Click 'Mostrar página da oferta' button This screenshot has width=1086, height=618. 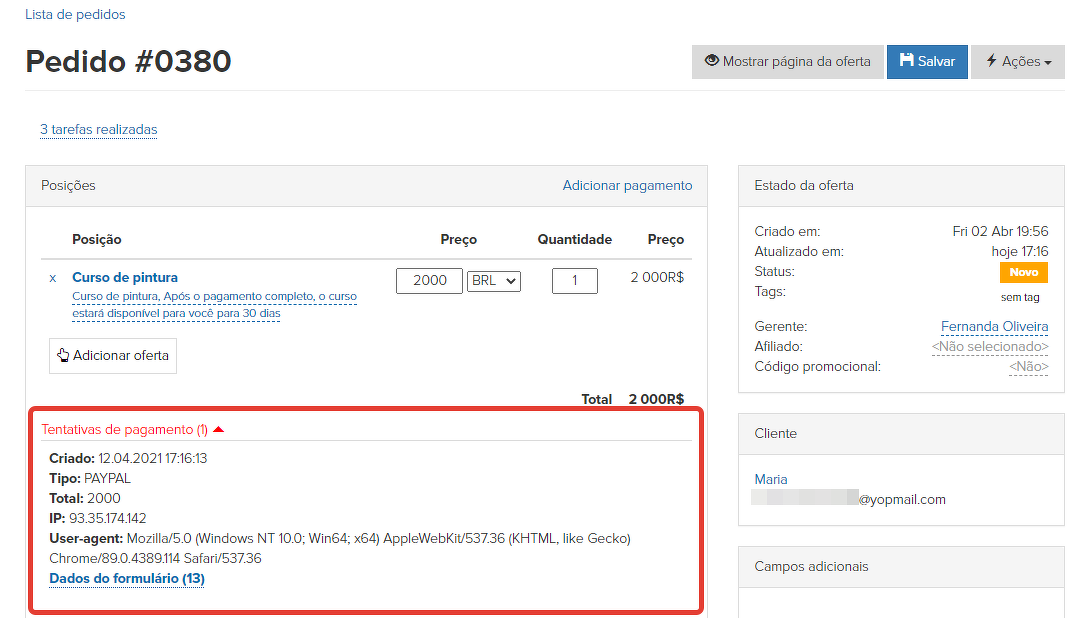tap(786, 61)
